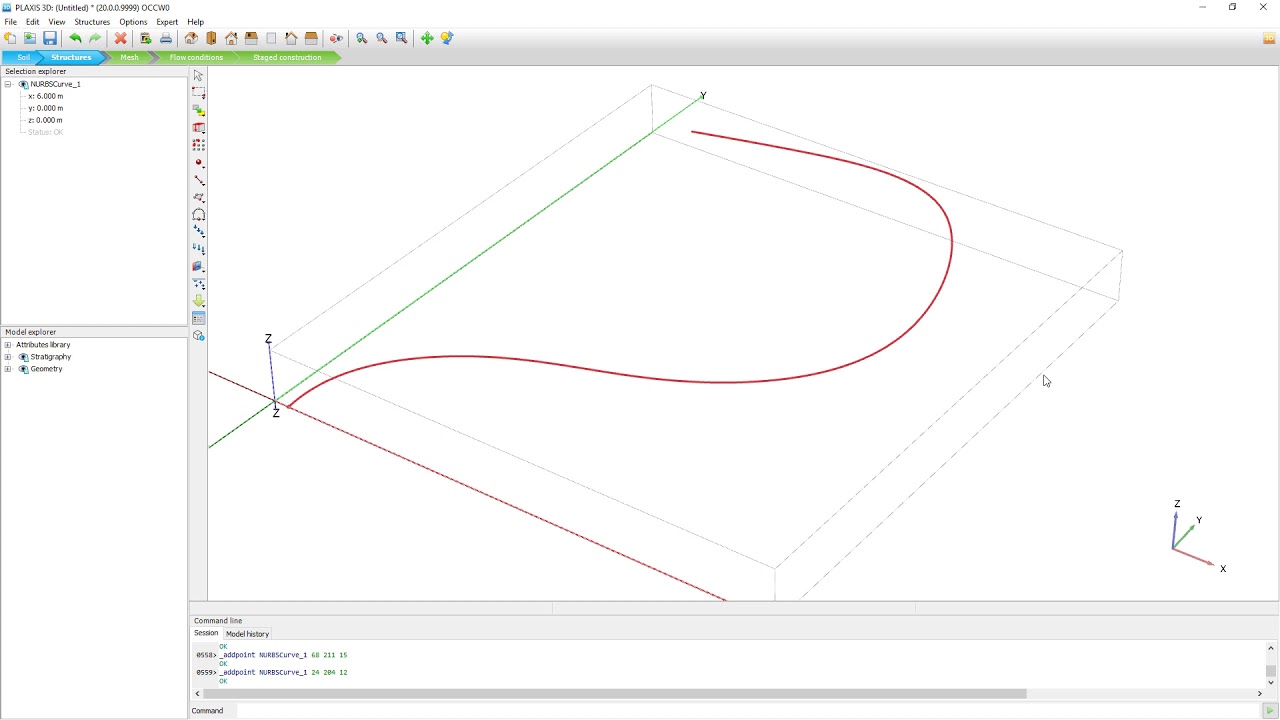1280x720 pixels.
Task: Click the printer icon
Action: (166, 38)
